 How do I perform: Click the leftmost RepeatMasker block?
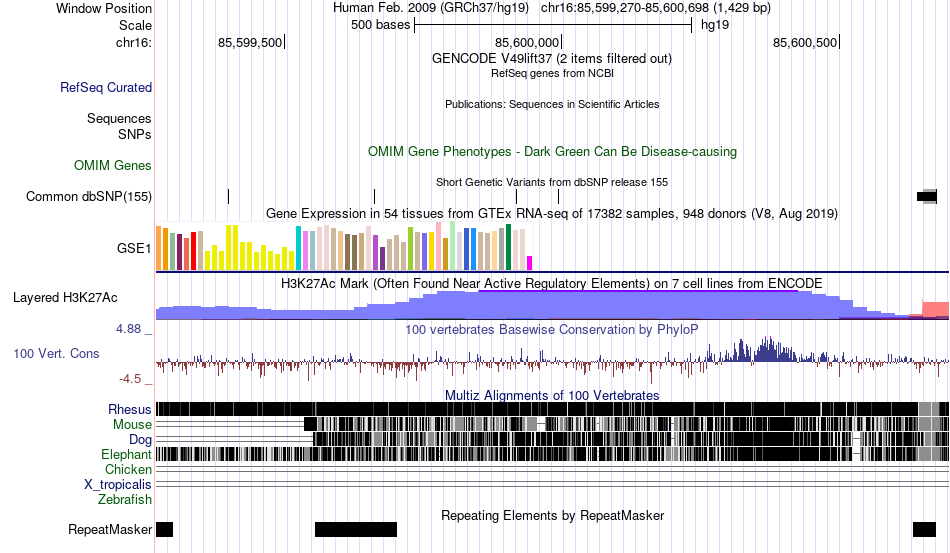point(164,529)
